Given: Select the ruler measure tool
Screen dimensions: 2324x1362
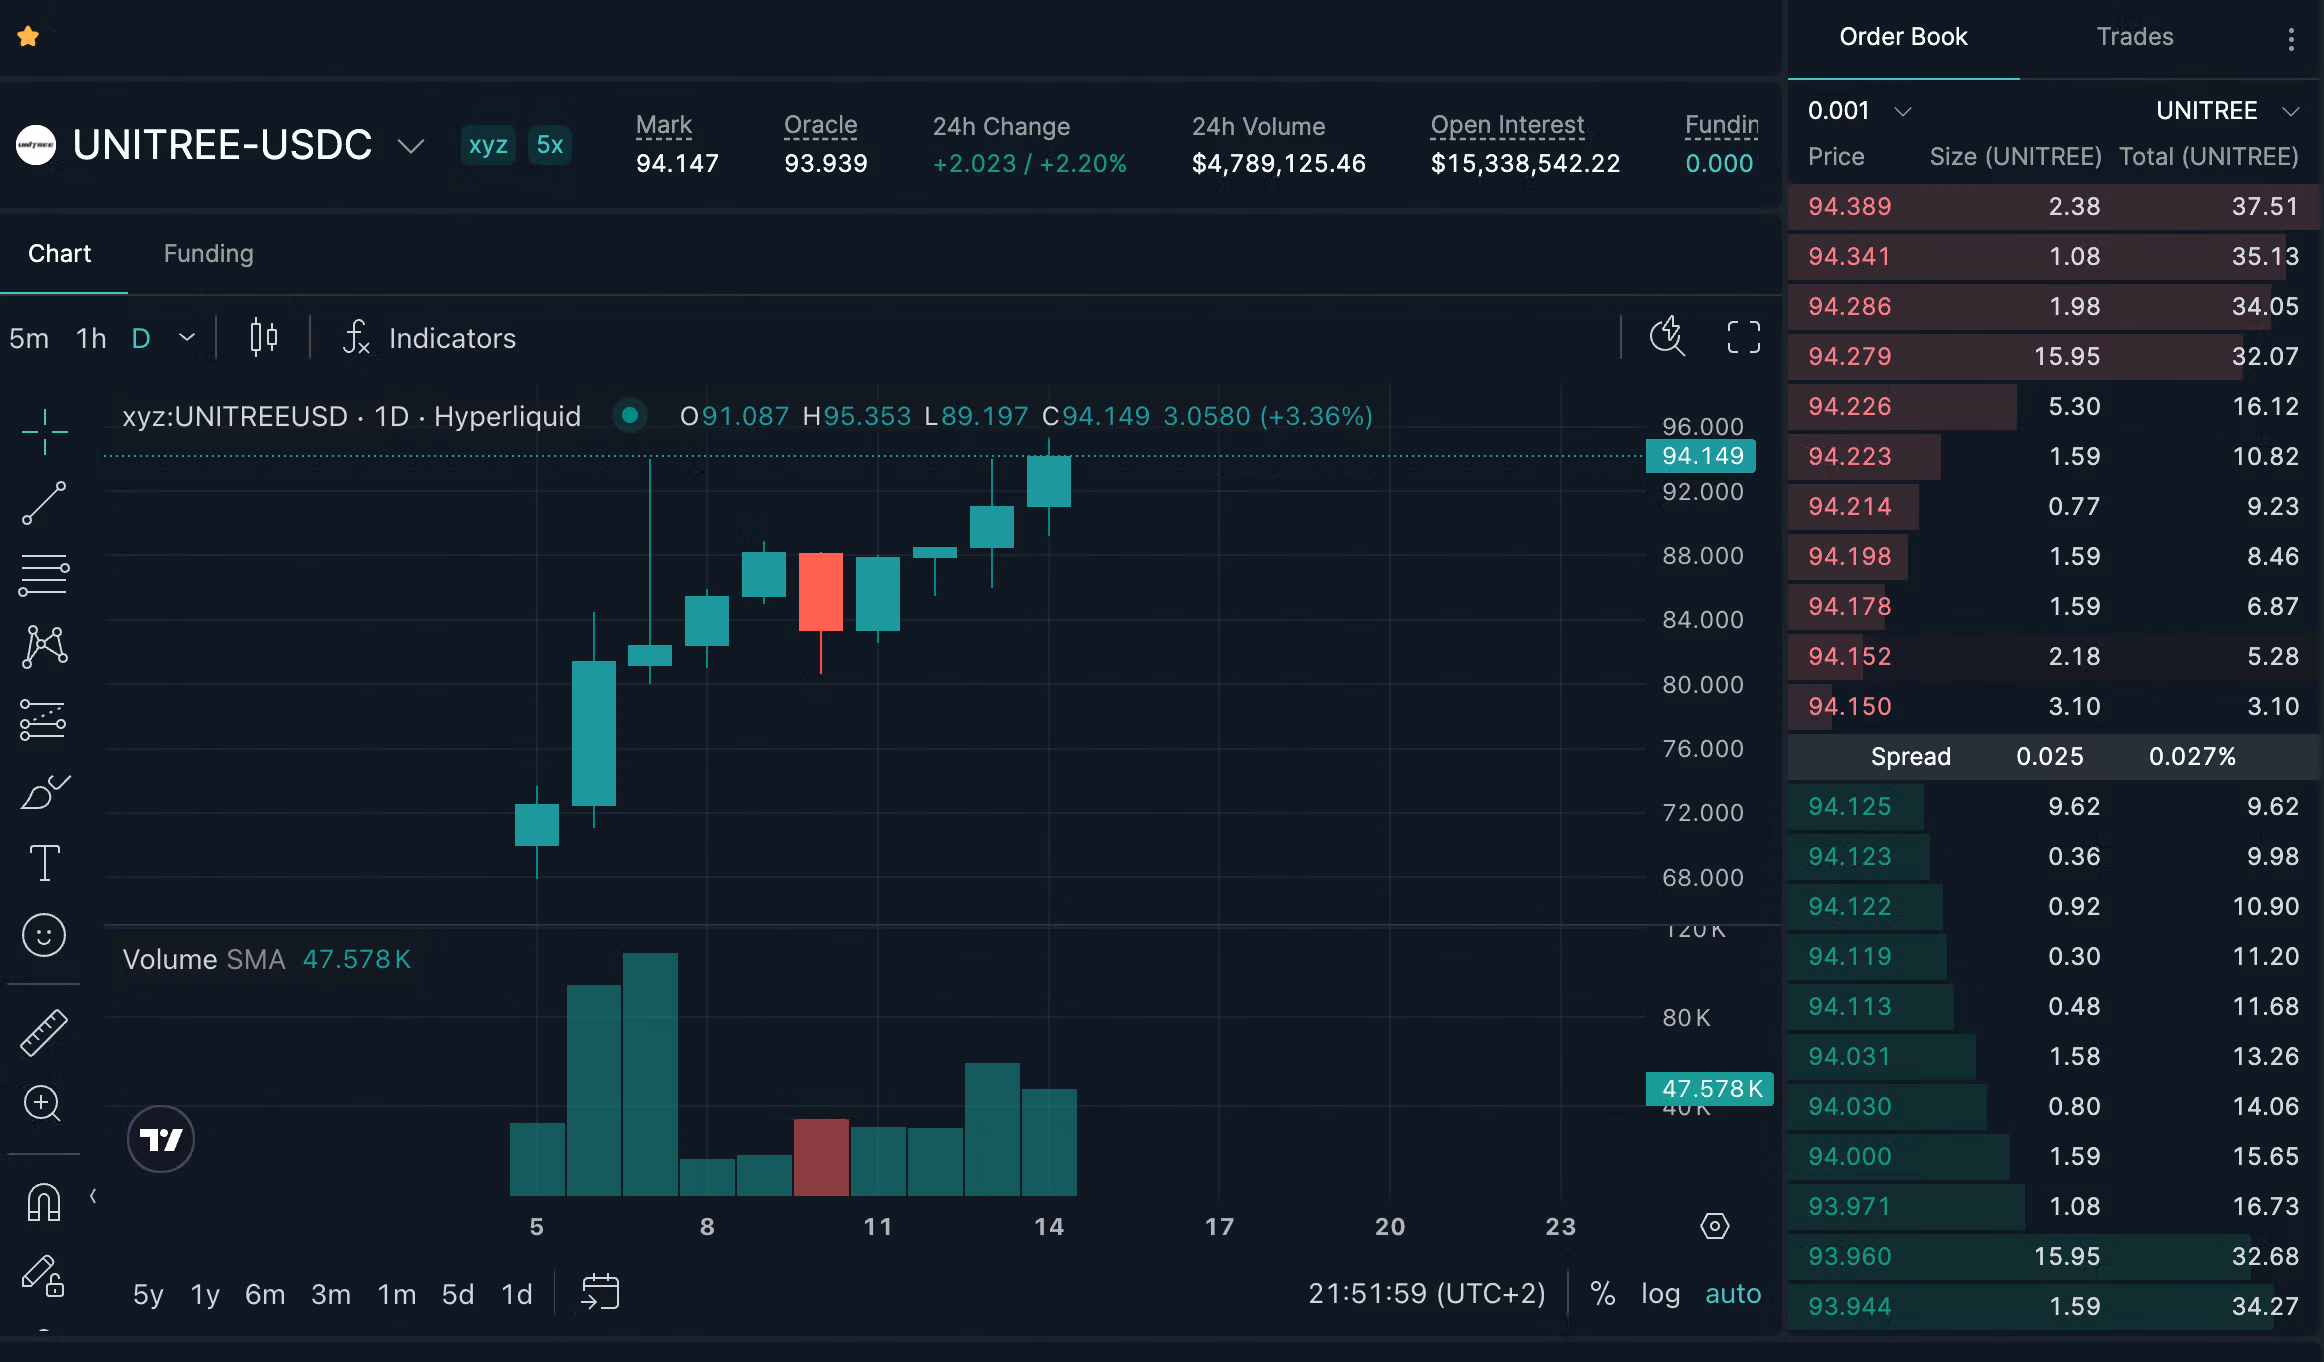Looking at the screenshot, I should coord(44,1033).
